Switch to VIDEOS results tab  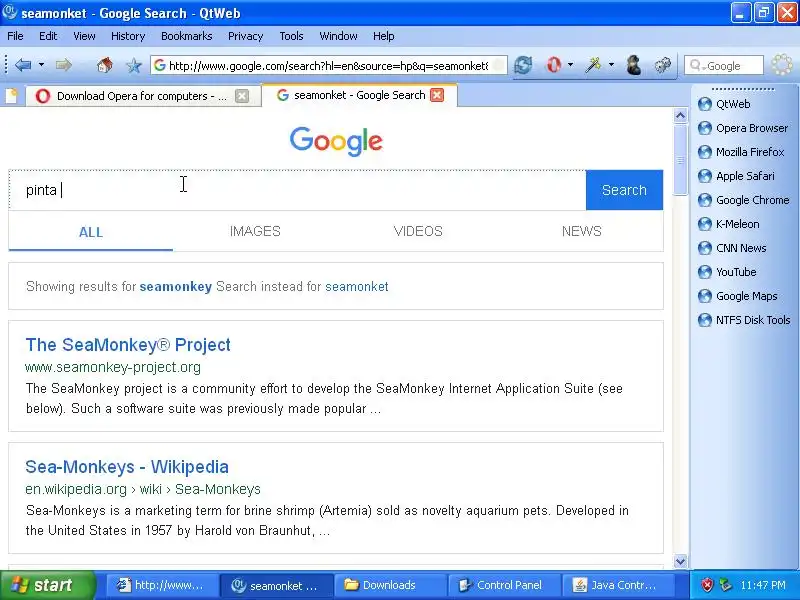tap(418, 231)
